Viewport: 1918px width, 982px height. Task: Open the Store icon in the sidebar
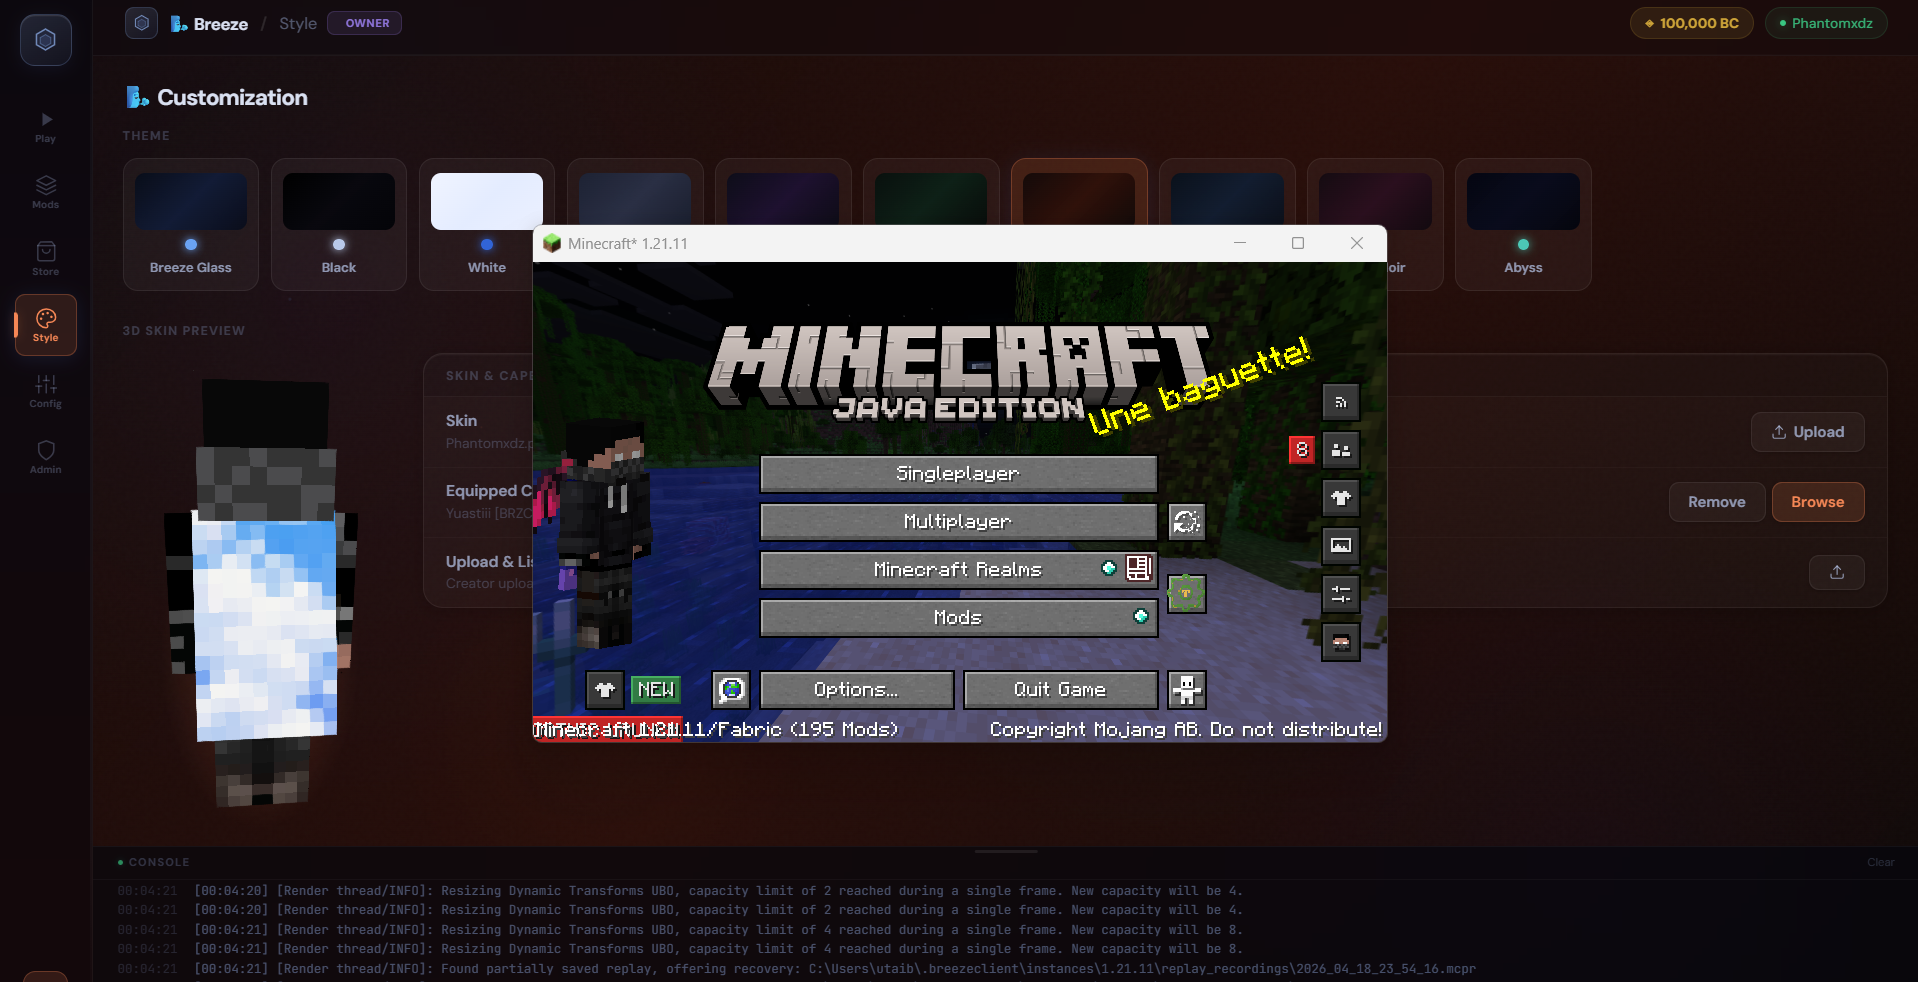45,258
